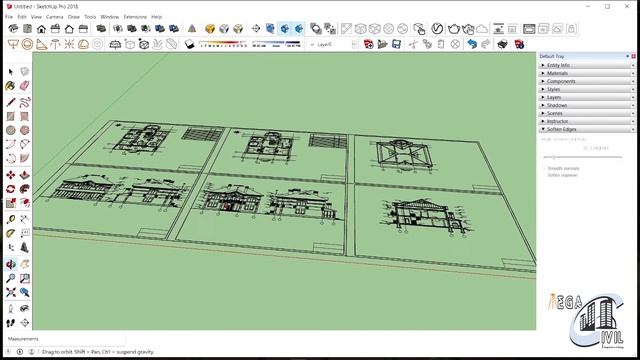Open the Tools menu
The height and width of the screenshot is (360, 640).
pos(90,17)
